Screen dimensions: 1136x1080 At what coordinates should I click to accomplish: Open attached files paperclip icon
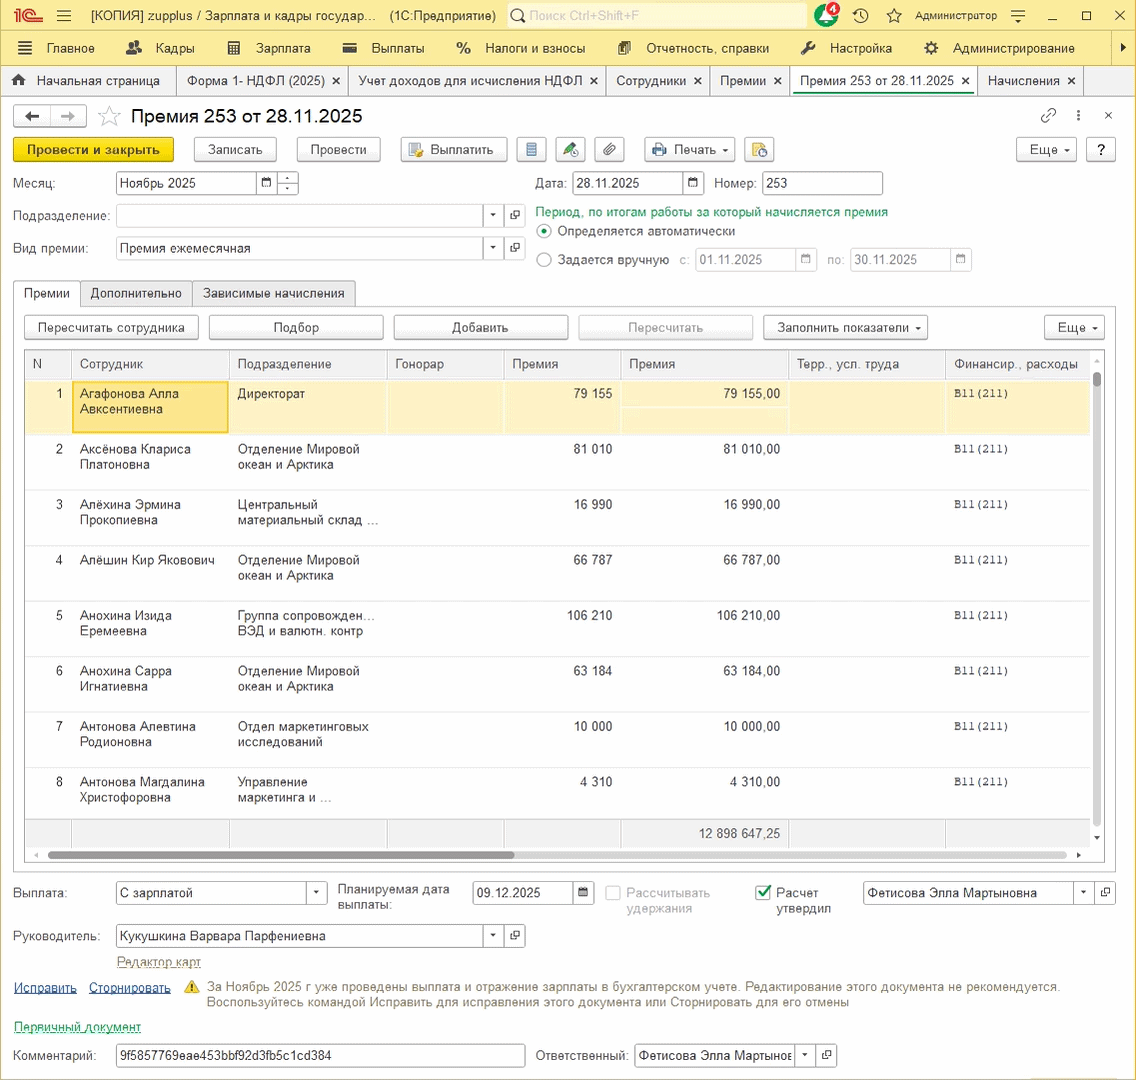[x=609, y=149]
